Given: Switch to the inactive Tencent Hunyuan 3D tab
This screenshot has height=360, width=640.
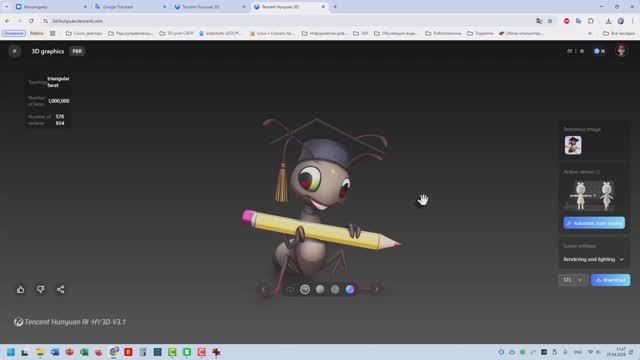Looking at the screenshot, I should [x=209, y=7].
